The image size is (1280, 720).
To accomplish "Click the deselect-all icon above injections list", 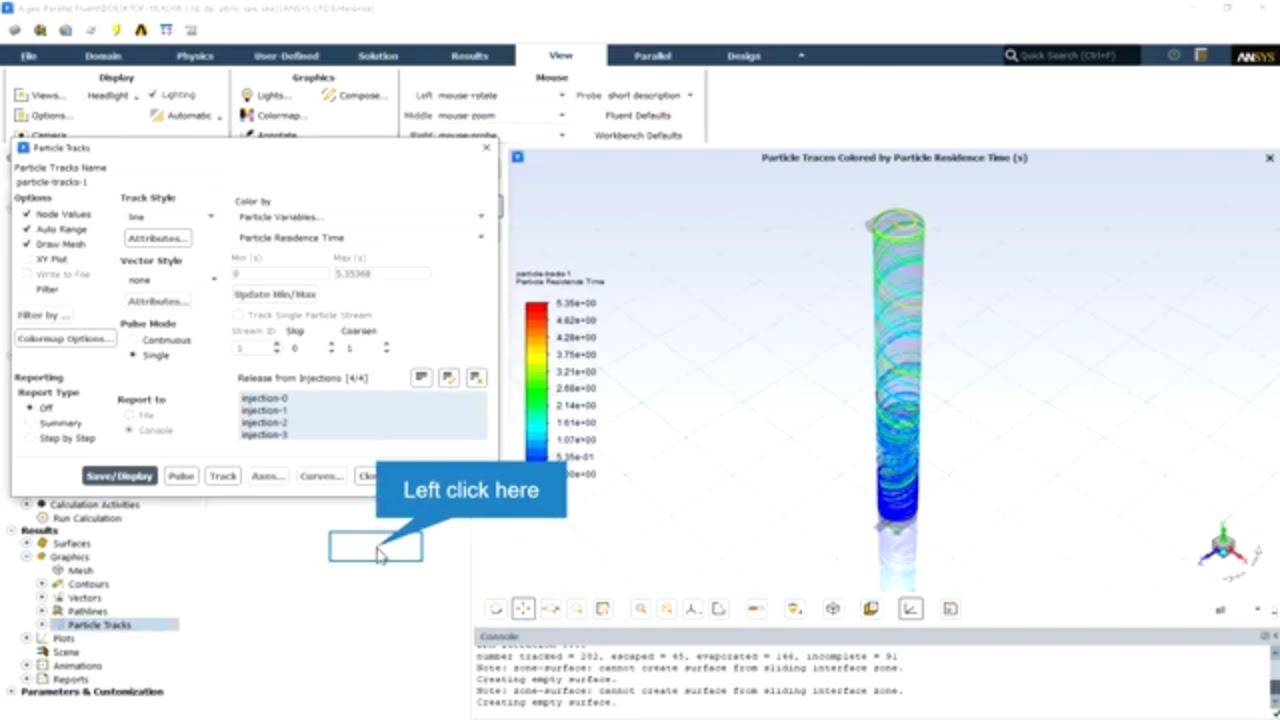I will click(x=477, y=377).
